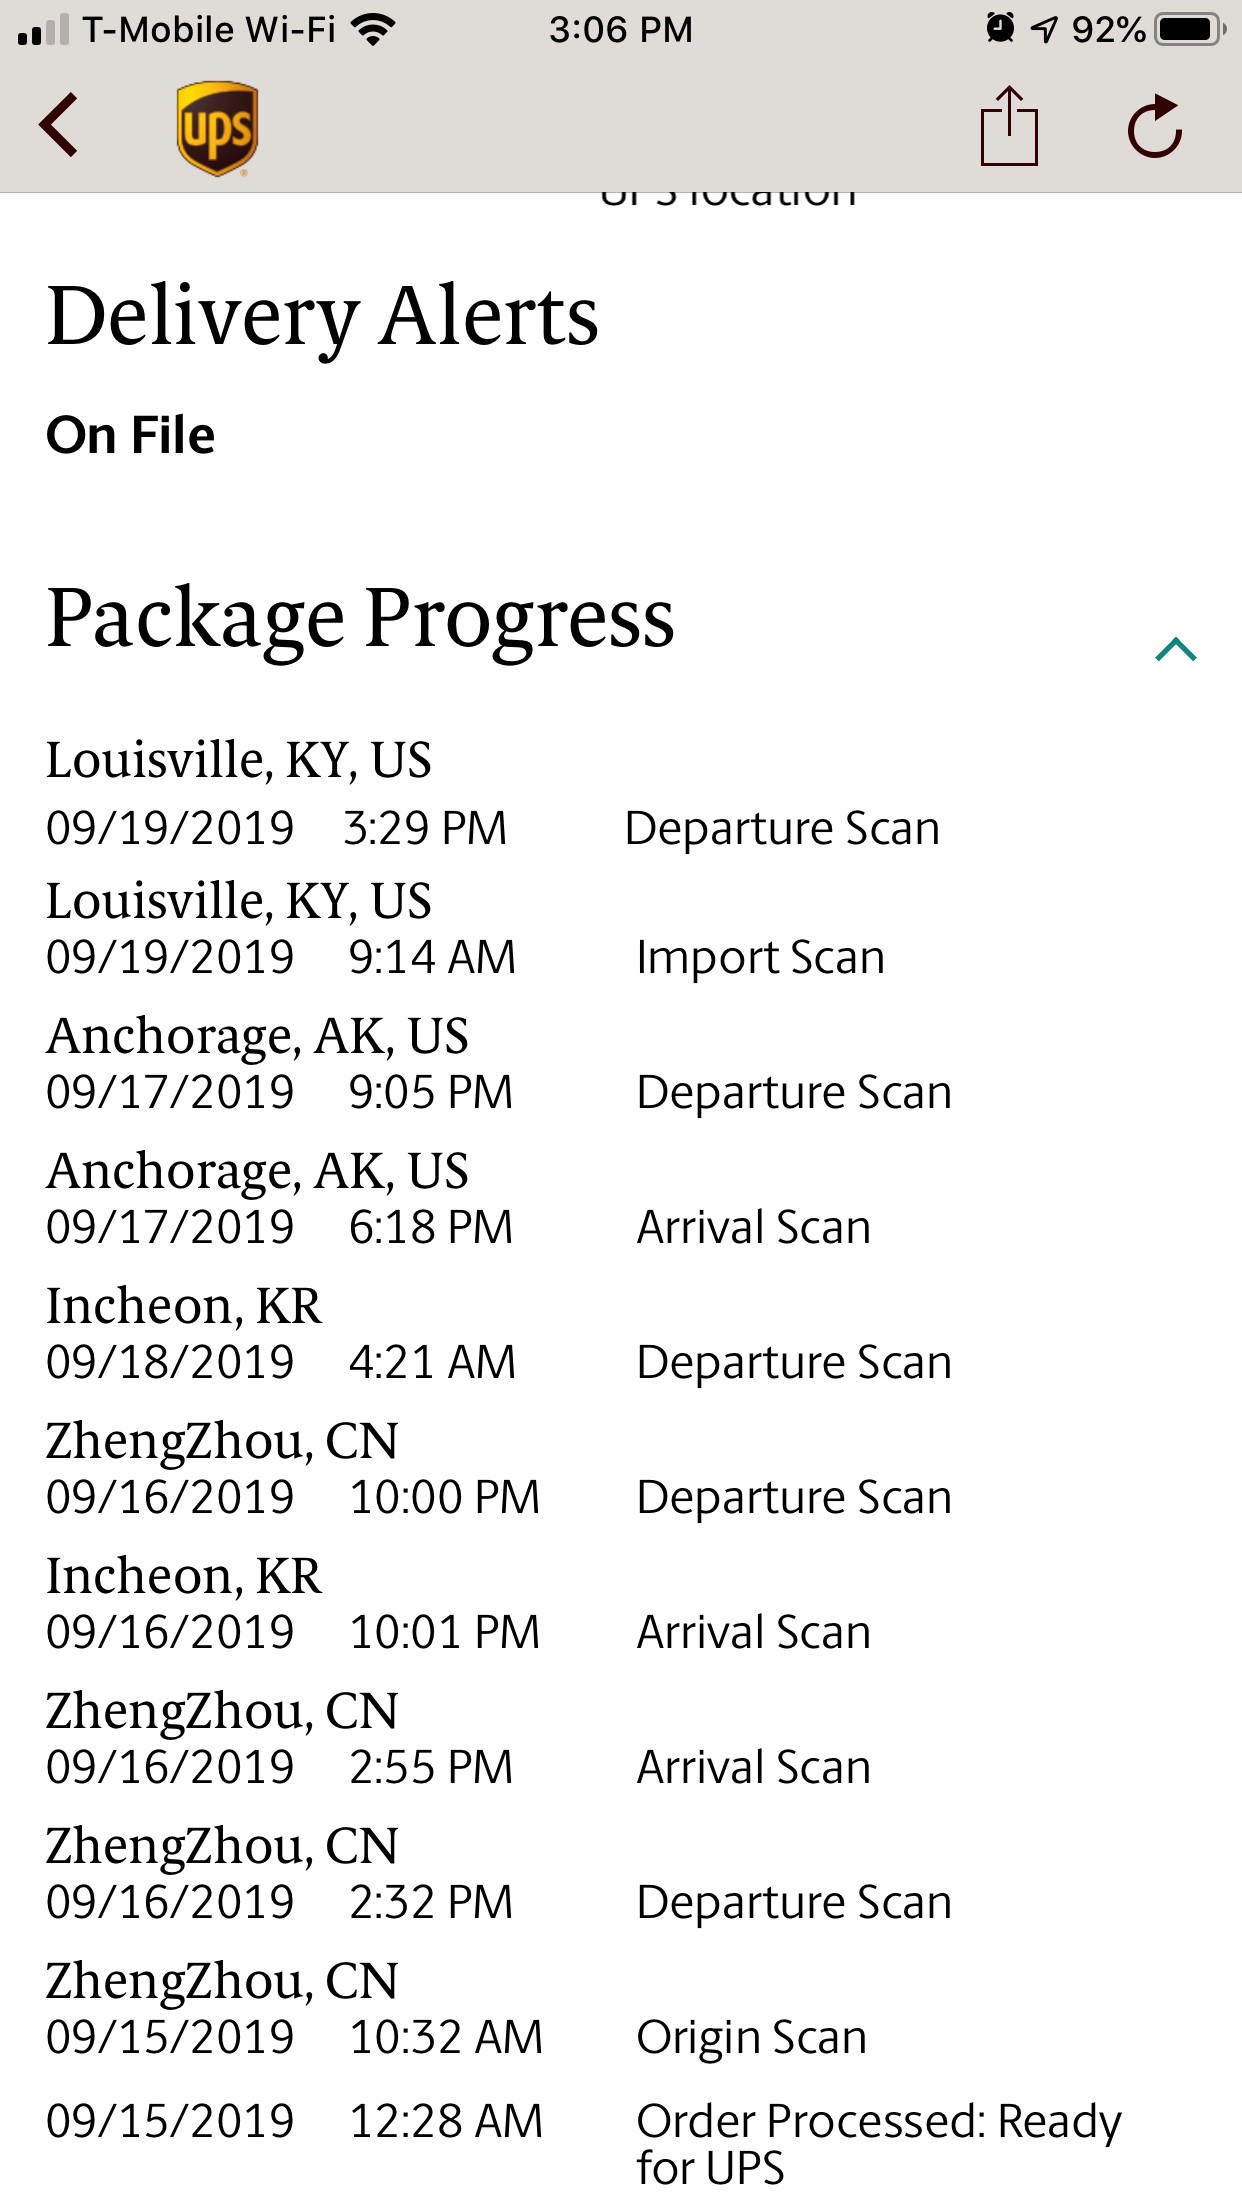The image size is (1242, 2208).
Task: Tap the UPS shield logo
Action: (x=217, y=128)
